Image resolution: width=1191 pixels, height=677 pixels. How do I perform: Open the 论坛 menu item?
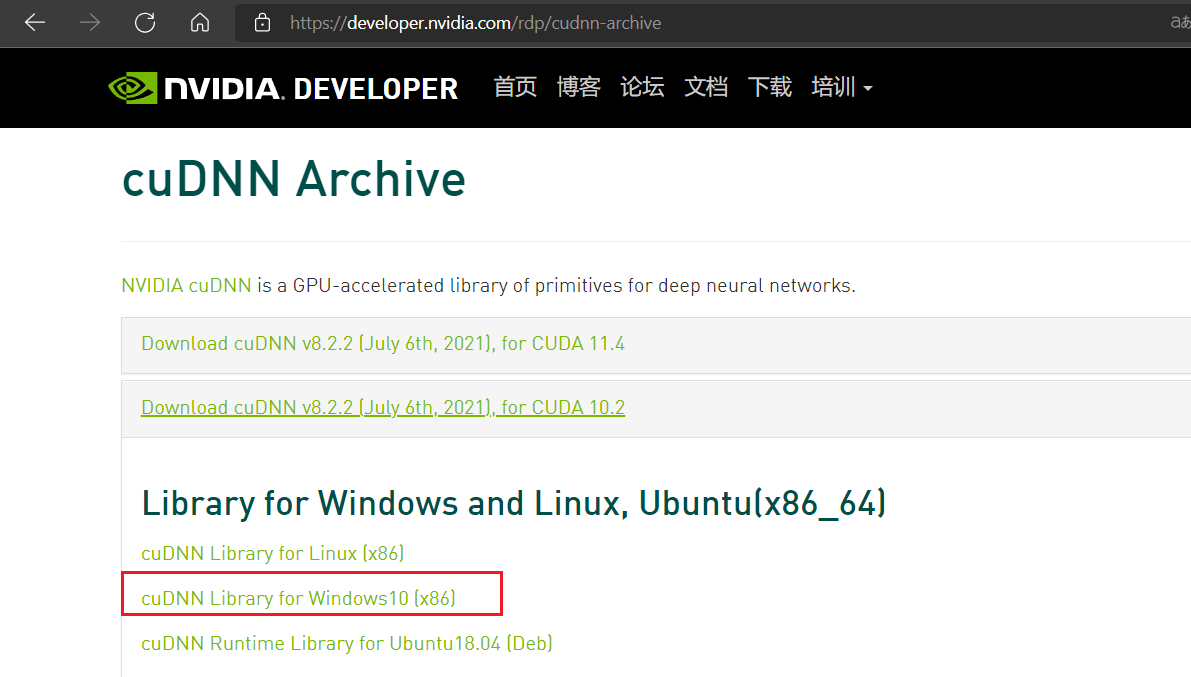click(x=643, y=87)
